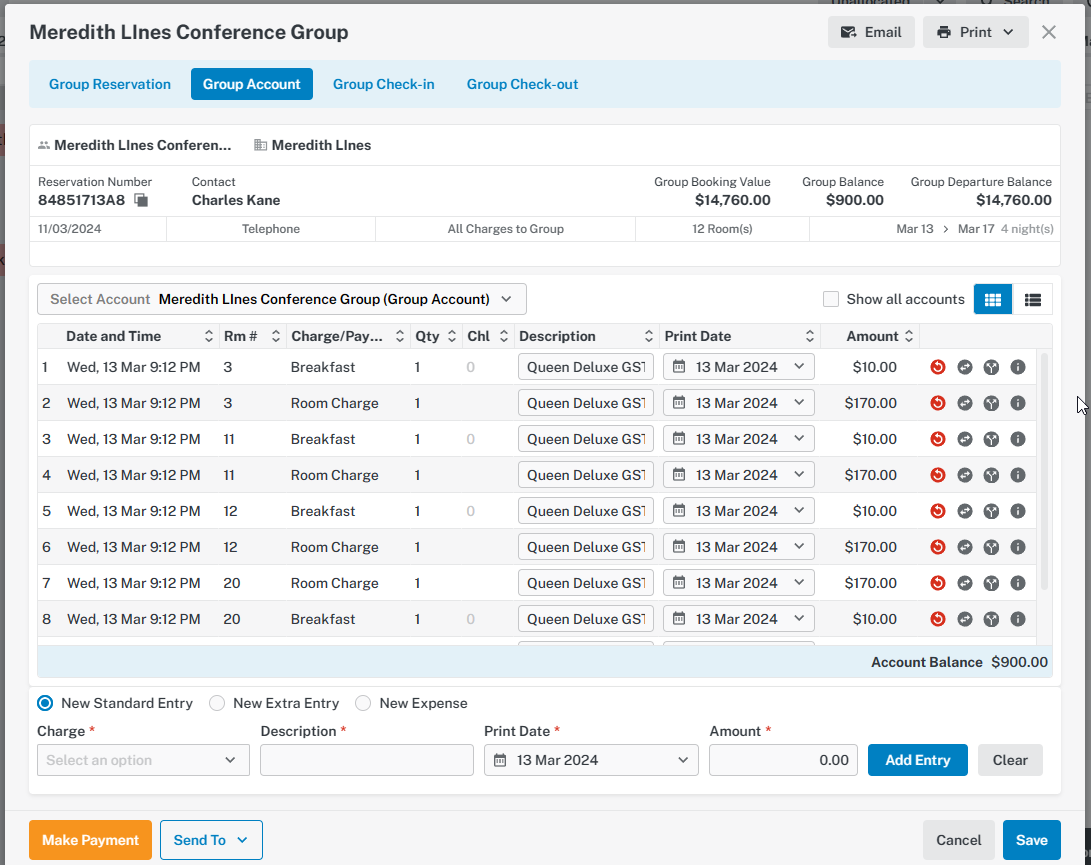Viewport: 1091px width, 865px height.
Task: Split the row 7 Room Charge for room 20
Action: pyautogui.click(x=991, y=583)
